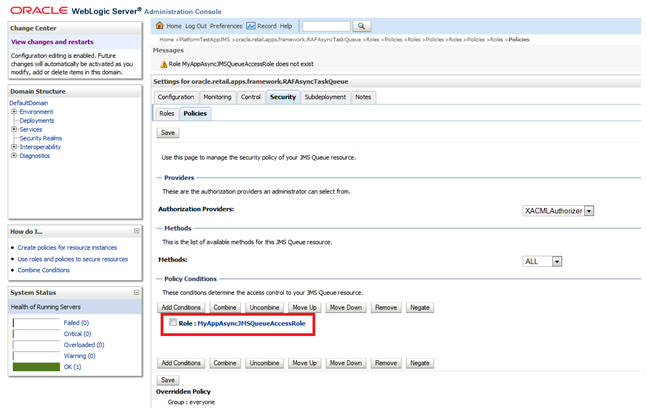Image resolution: width=647 pixels, height=408 pixels.
Task: Click the lower Move Up button
Action: [x=305, y=363]
